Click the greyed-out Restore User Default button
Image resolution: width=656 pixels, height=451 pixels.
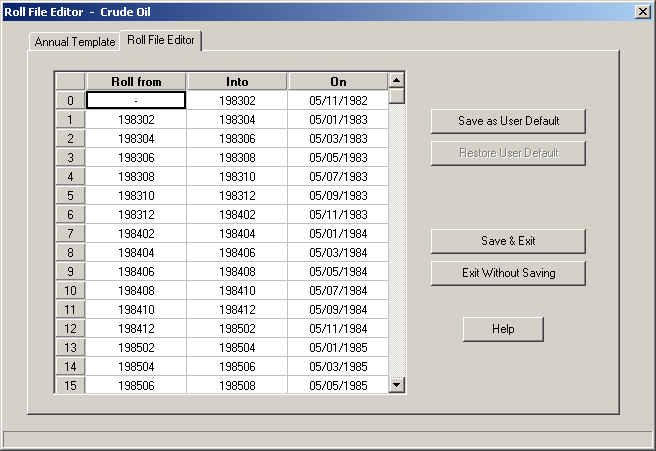(508, 153)
